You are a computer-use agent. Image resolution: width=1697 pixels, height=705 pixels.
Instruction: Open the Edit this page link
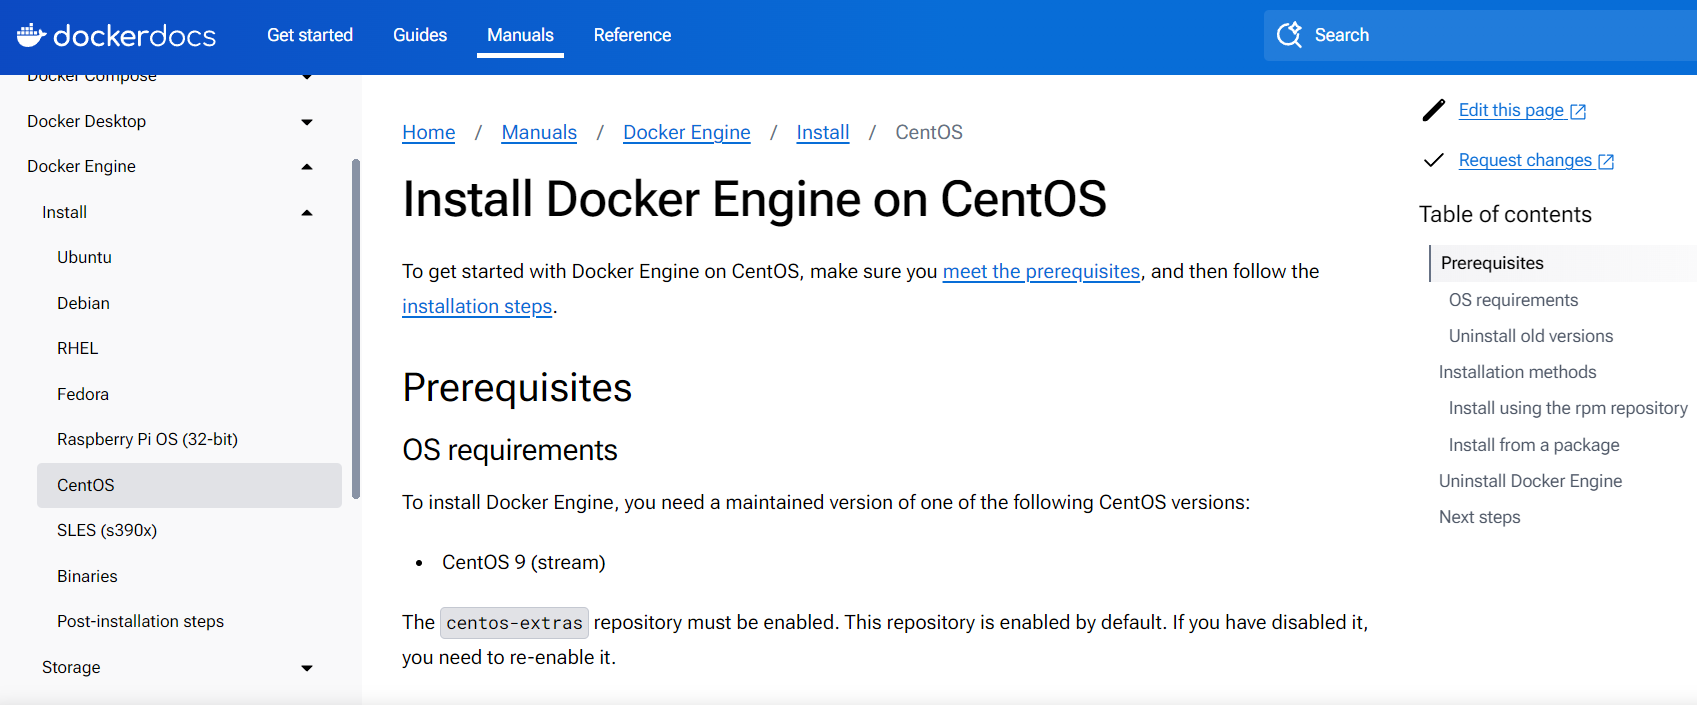click(x=1511, y=110)
